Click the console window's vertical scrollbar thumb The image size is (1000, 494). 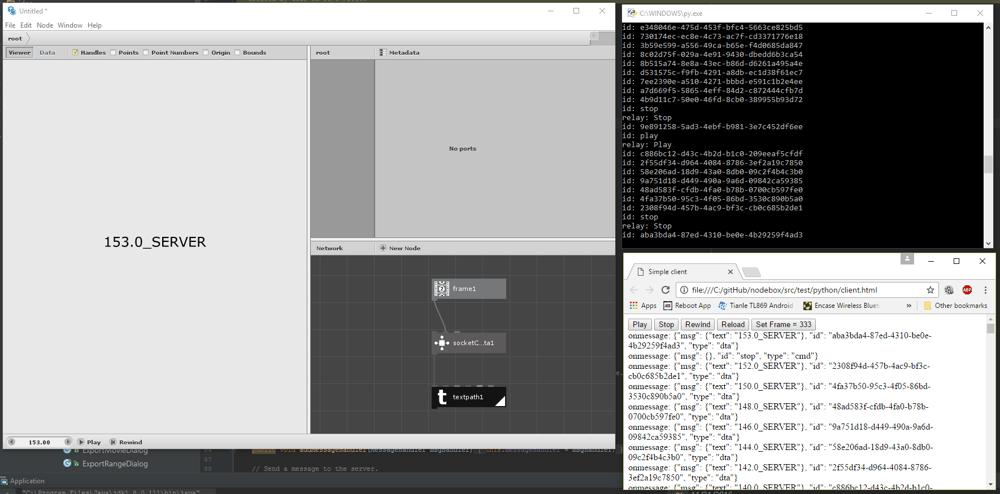(x=988, y=164)
